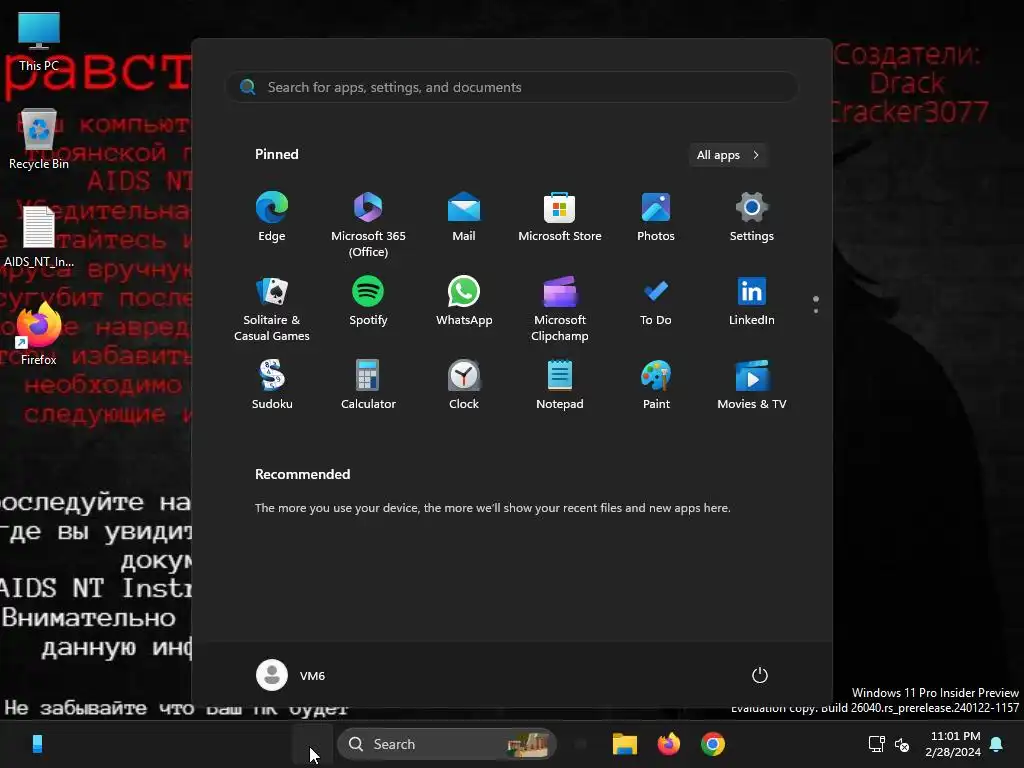Launch Movies & TV
Screen dimensions: 1024x768
pyautogui.click(x=752, y=385)
